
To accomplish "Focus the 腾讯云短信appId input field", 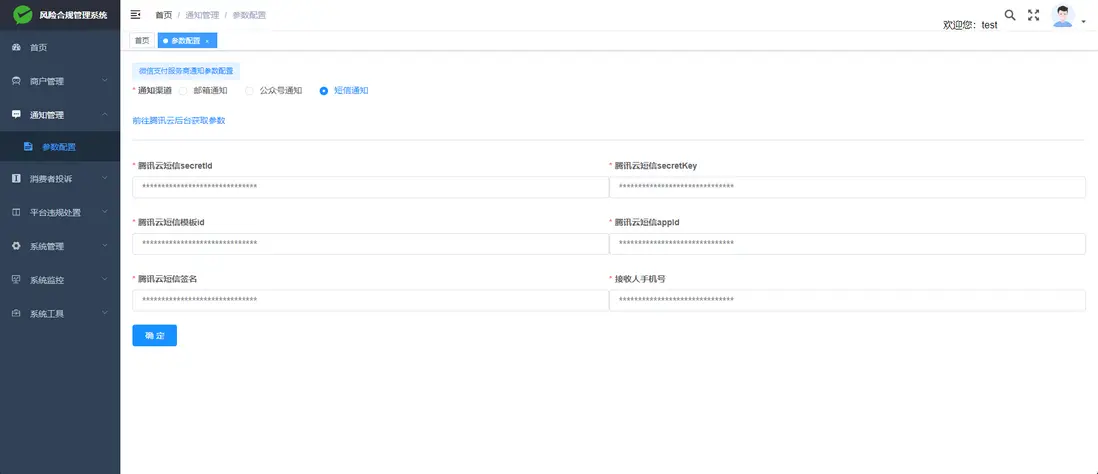I will pyautogui.click(x=847, y=244).
